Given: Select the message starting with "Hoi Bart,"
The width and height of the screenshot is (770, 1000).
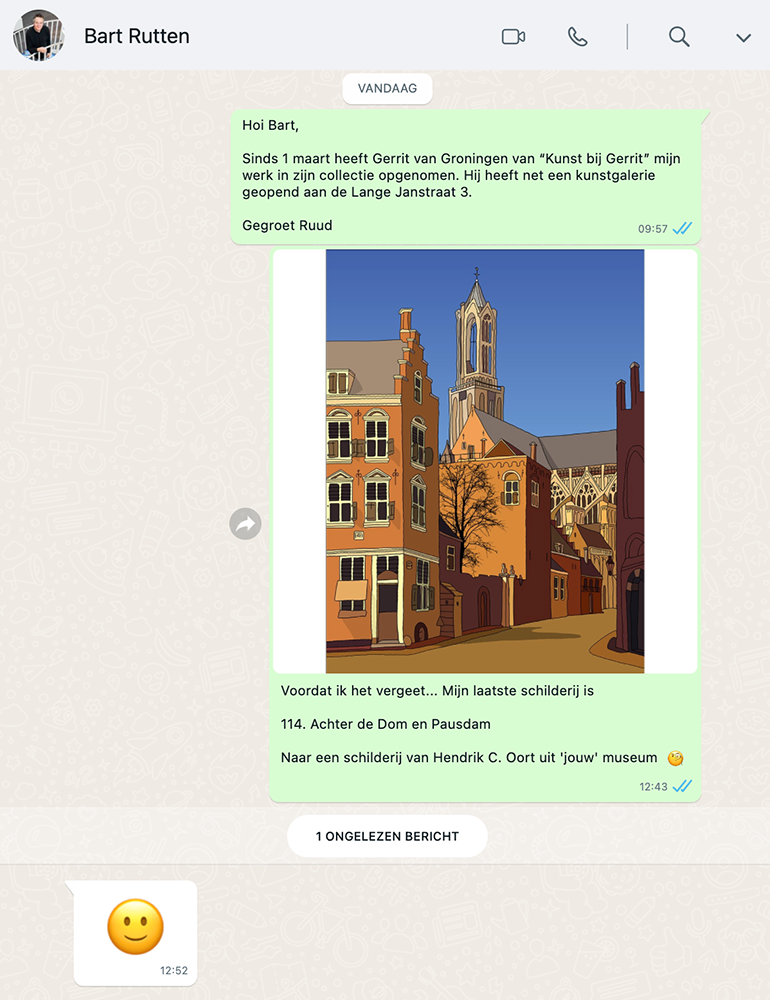Looking at the screenshot, I should [x=466, y=176].
